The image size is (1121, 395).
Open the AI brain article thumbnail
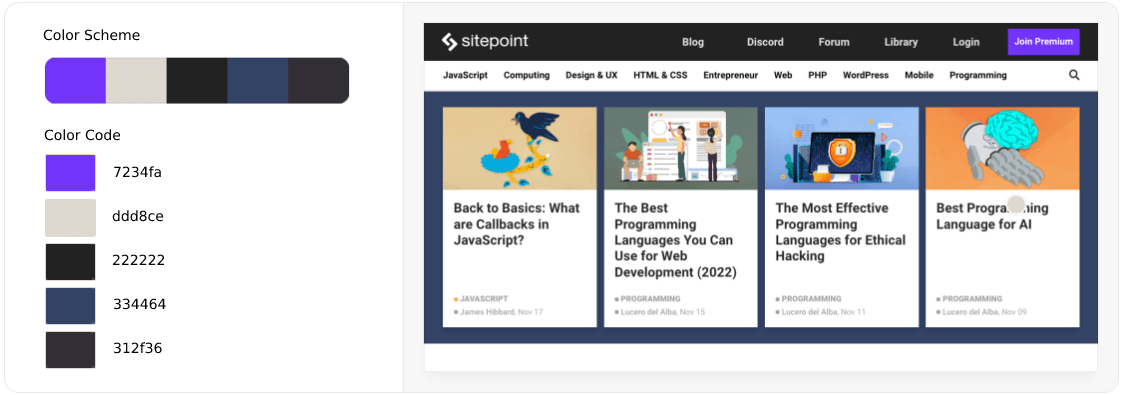(x=1002, y=149)
